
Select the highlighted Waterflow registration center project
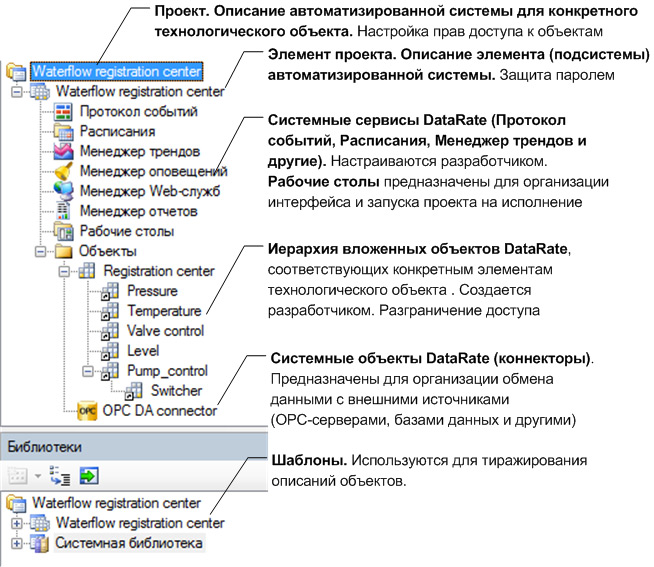click(x=117, y=71)
